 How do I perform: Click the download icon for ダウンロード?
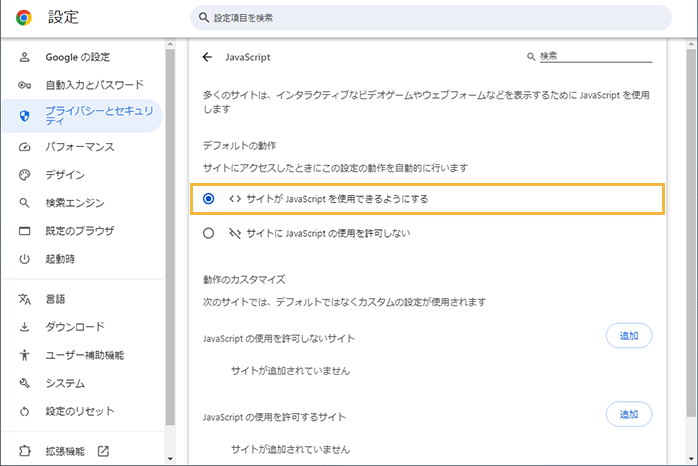pos(24,327)
